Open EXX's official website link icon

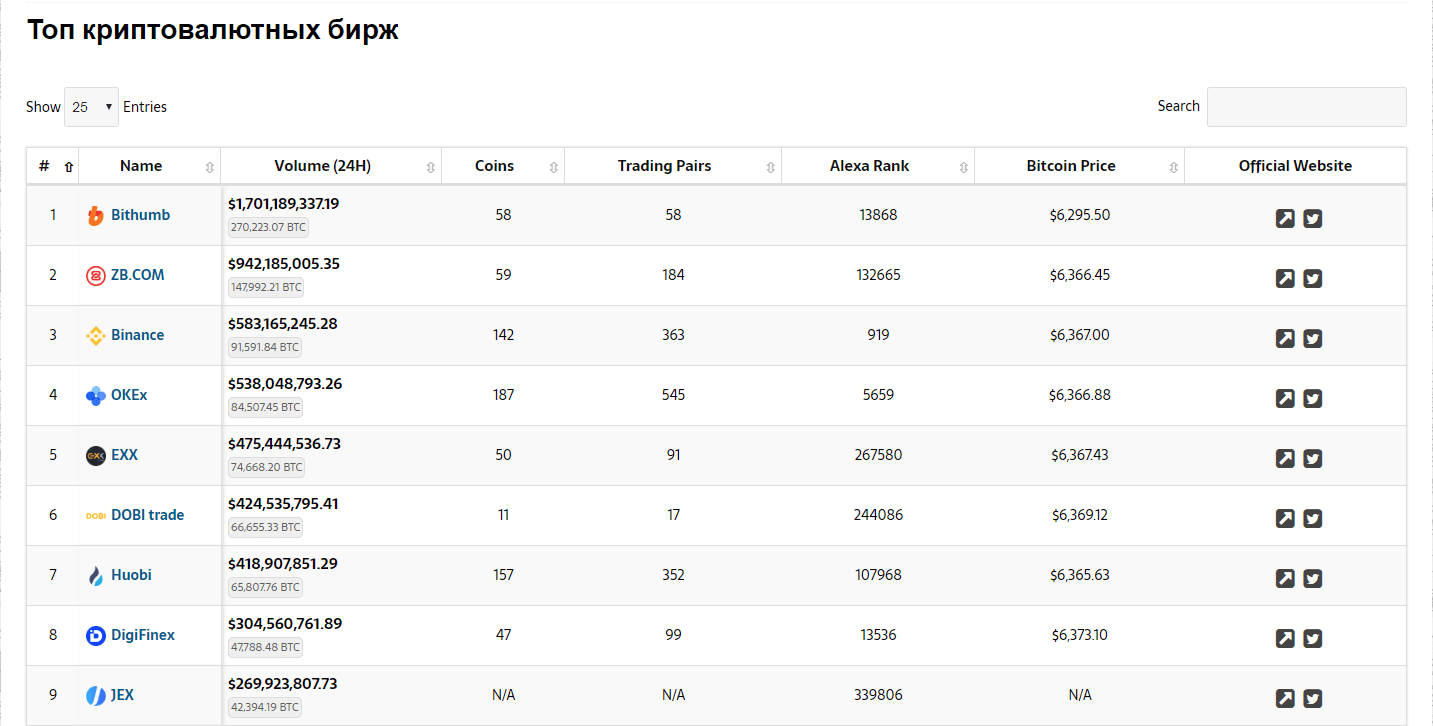(x=1285, y=458)
